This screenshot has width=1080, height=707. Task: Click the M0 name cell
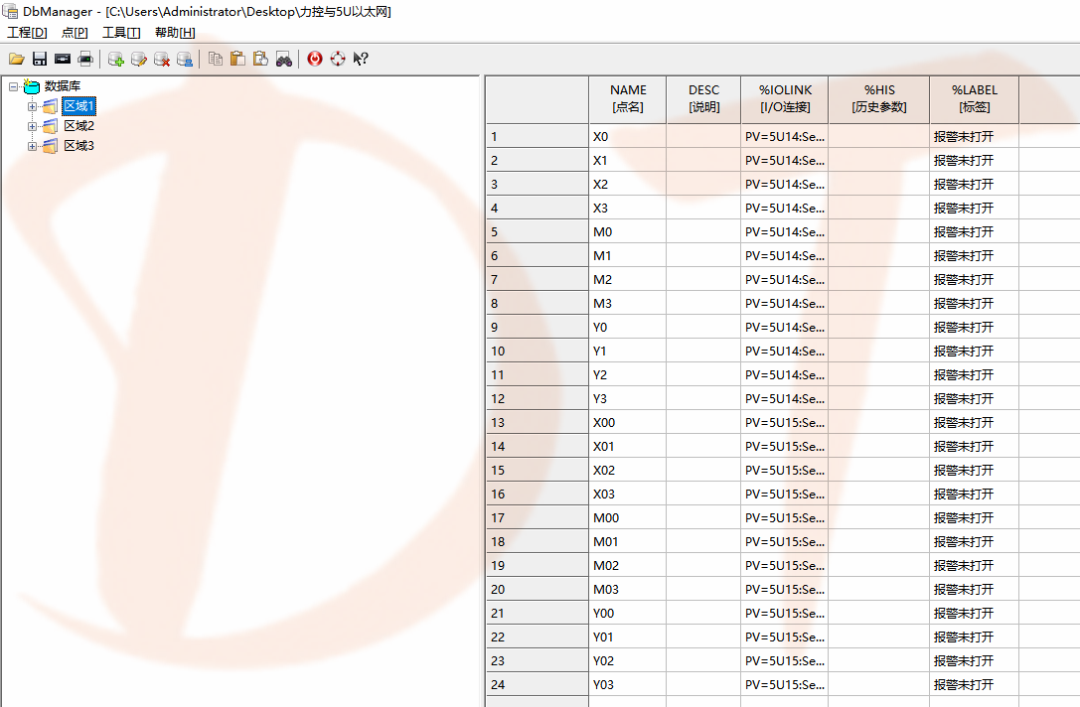click(x=627, y=232)
